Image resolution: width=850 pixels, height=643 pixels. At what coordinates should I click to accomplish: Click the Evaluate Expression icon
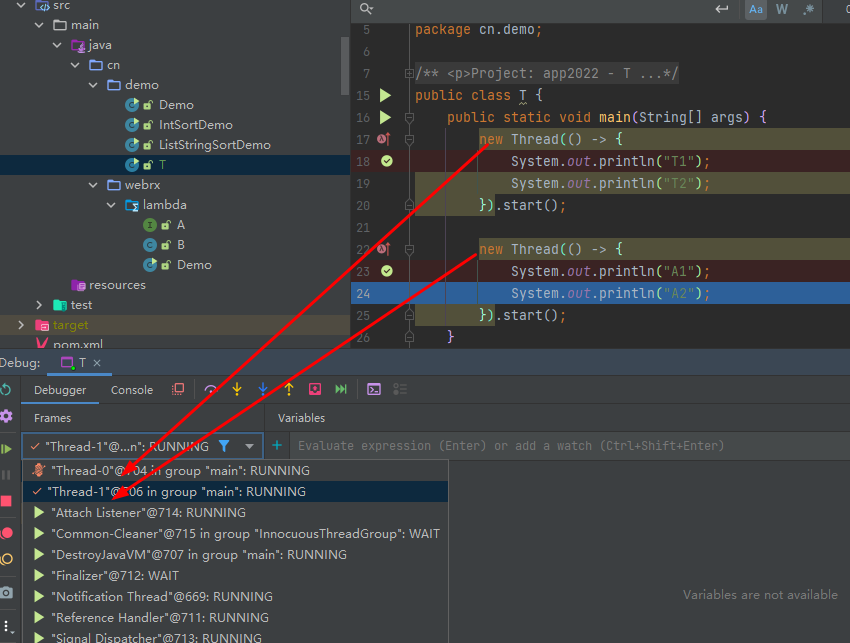coord(374,389)
